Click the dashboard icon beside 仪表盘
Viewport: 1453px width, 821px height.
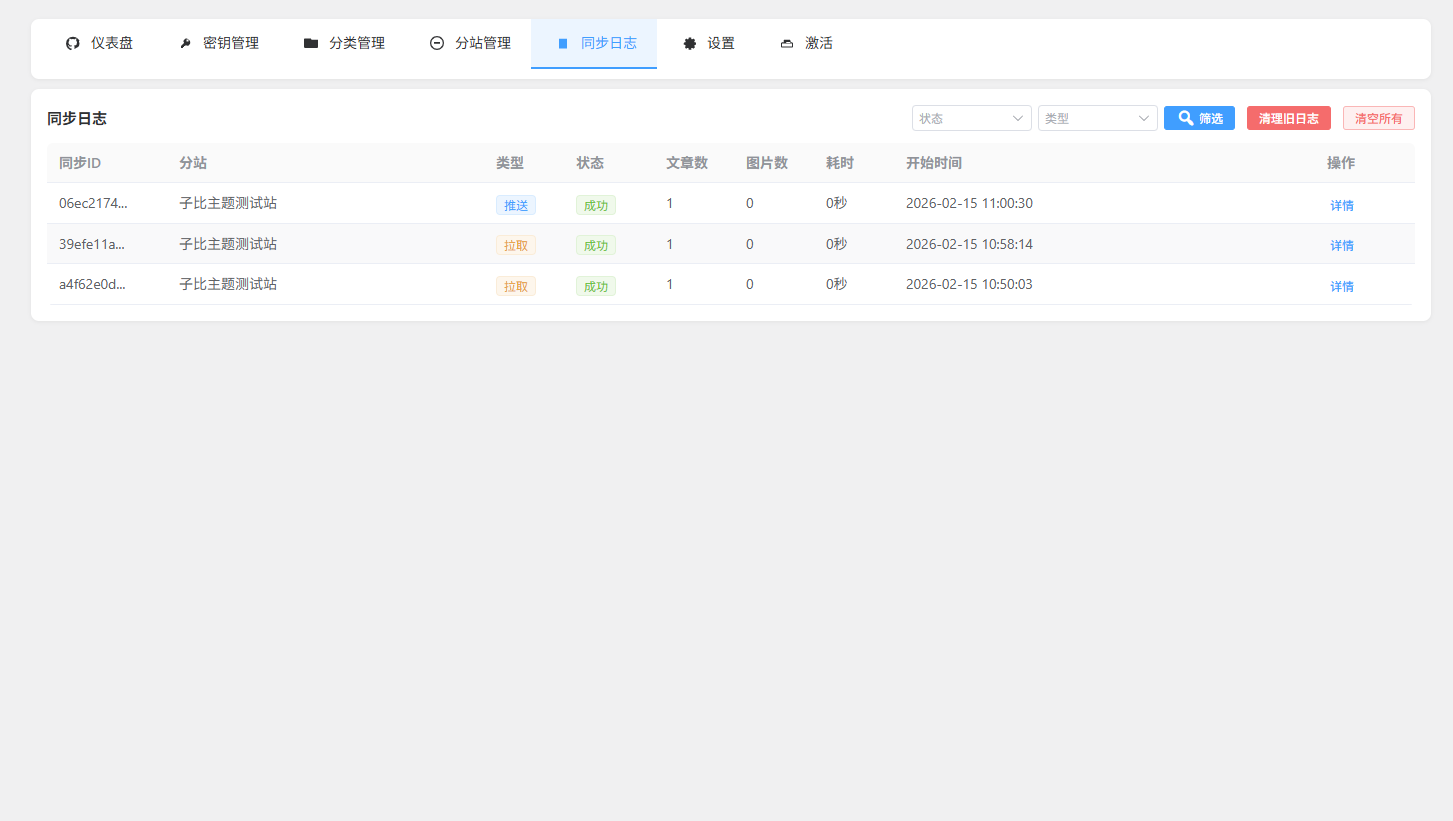(72, 44)
